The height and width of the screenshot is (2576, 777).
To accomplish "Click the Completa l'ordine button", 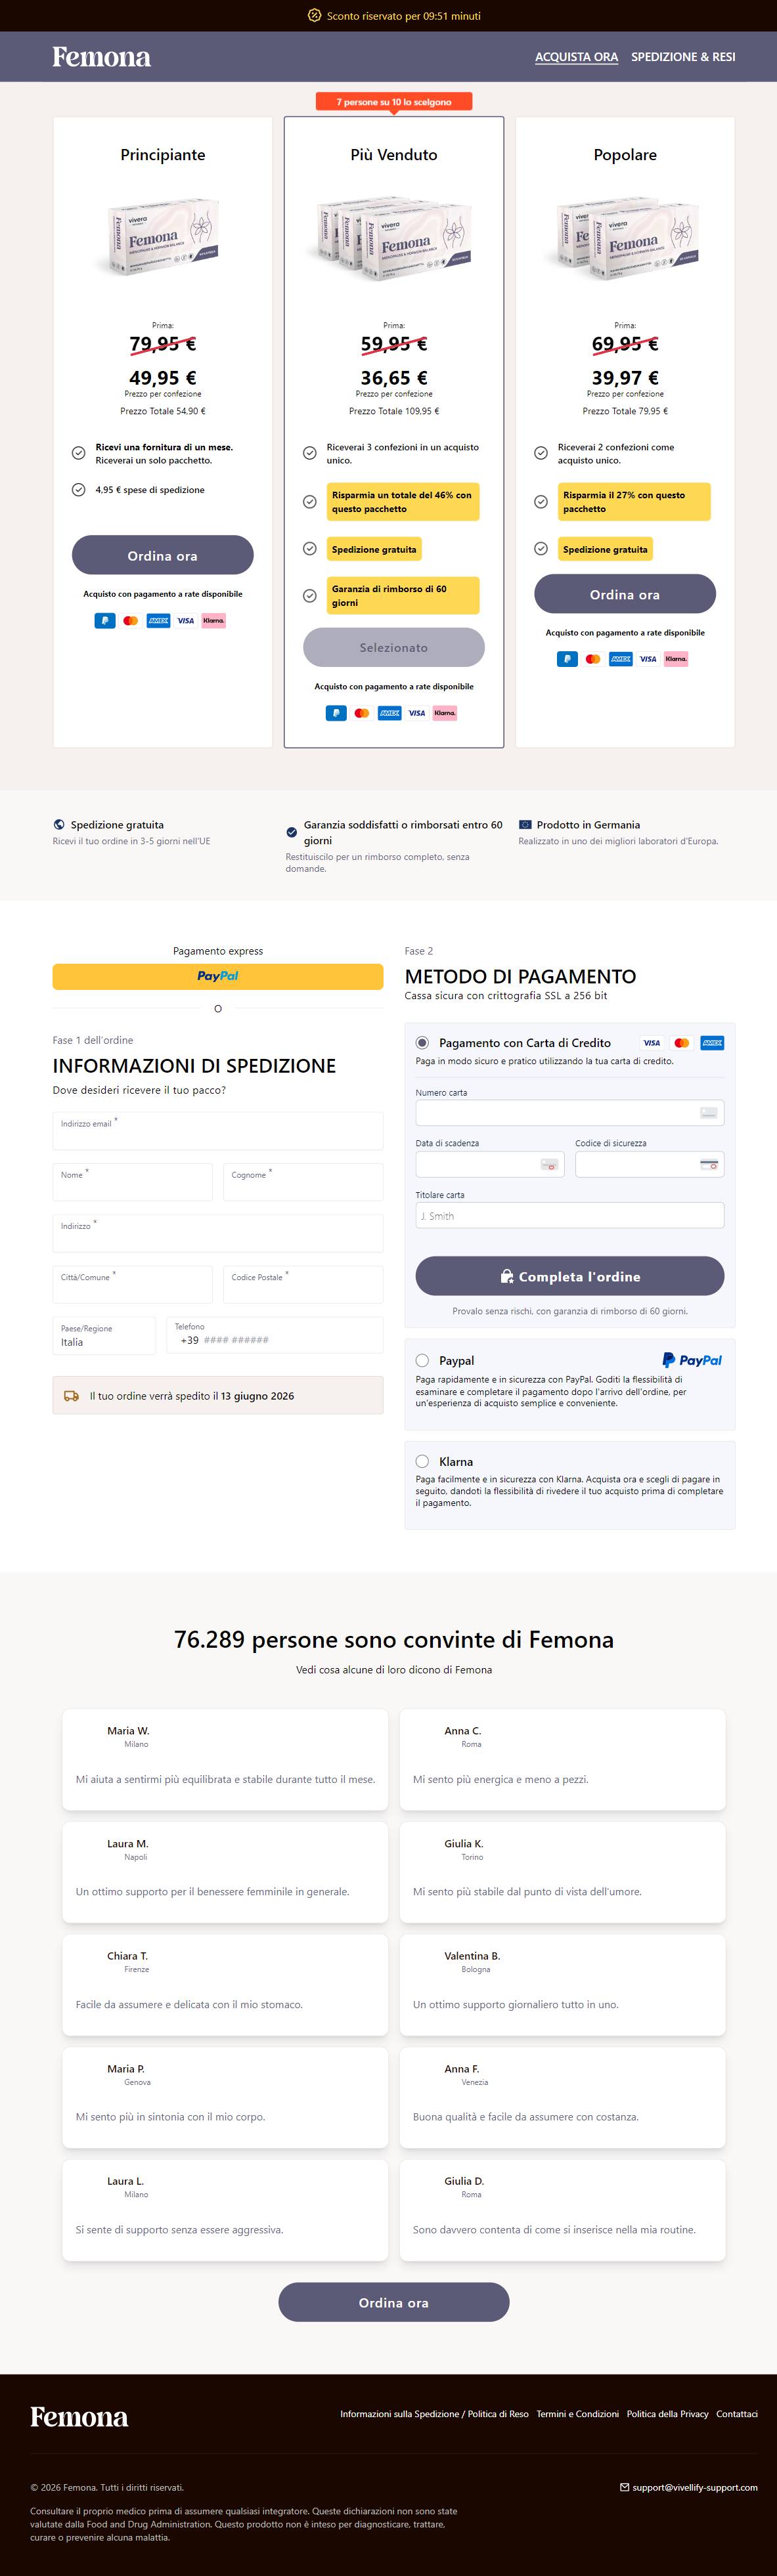I will [570, 1276].
